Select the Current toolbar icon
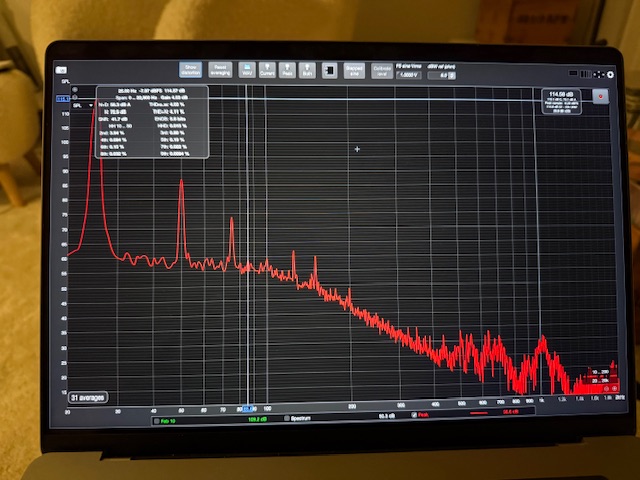 [x=267, y=70]
